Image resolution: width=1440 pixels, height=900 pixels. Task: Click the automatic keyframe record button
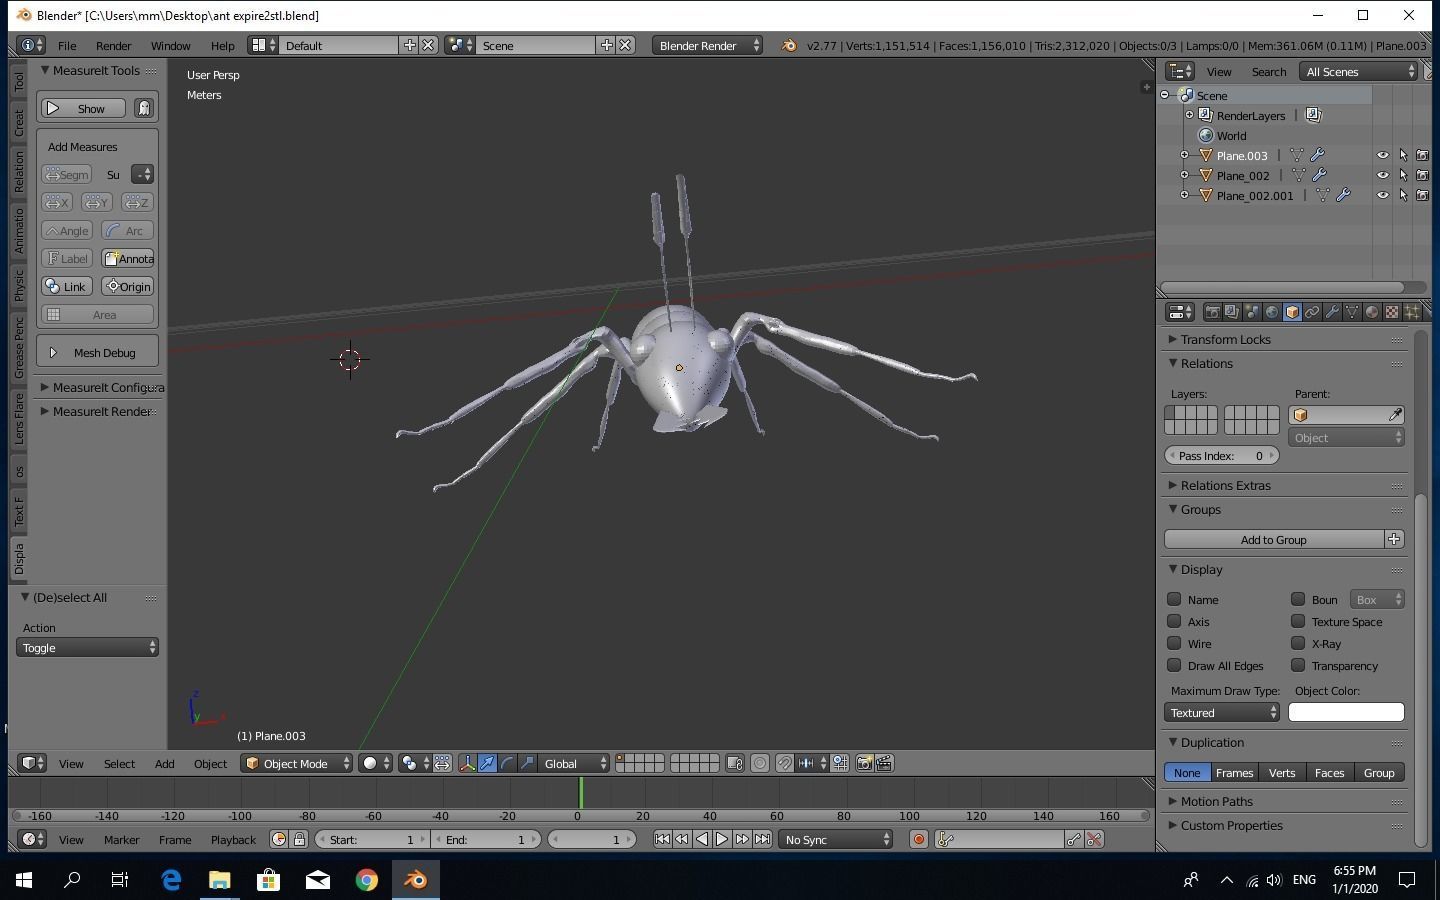click(918, 840)
